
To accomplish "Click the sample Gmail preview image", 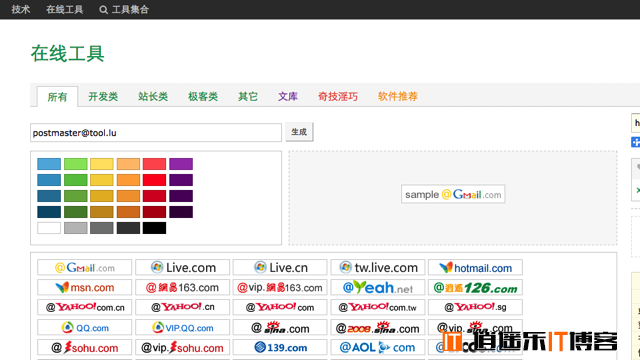I will (x=453, y=194).
